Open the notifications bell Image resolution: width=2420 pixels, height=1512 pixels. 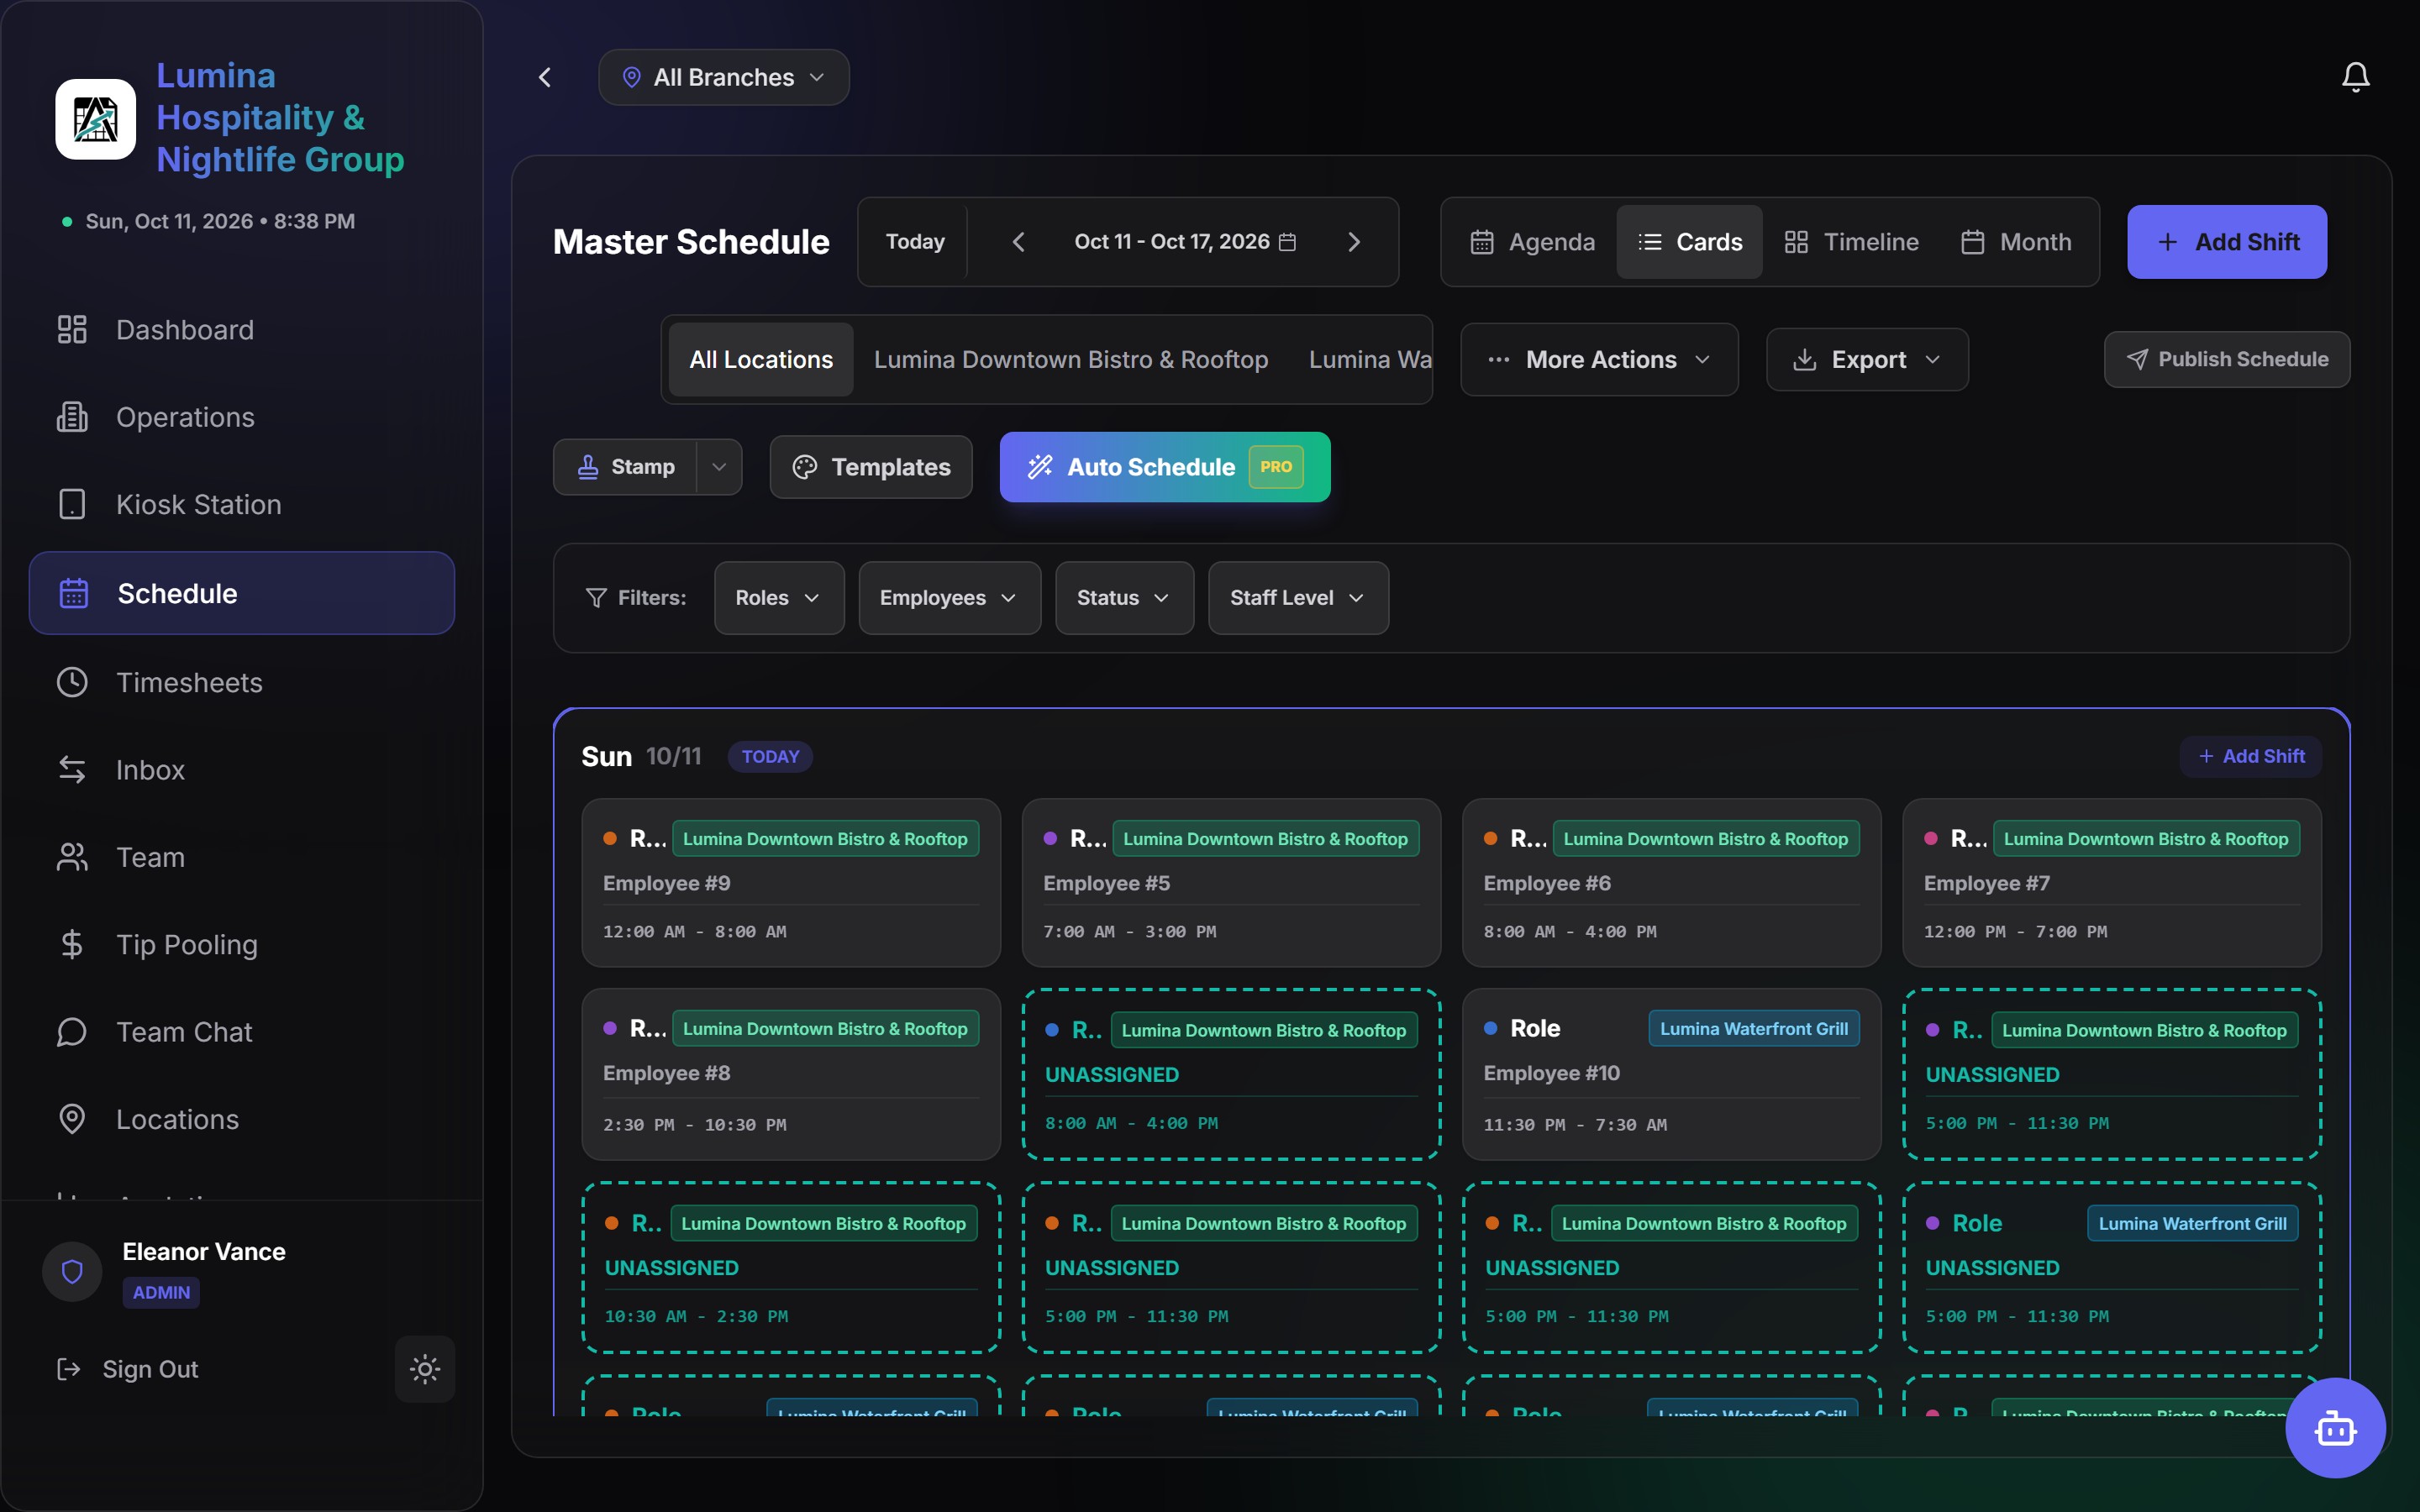pyautogui.click(x=2355, y=77)
